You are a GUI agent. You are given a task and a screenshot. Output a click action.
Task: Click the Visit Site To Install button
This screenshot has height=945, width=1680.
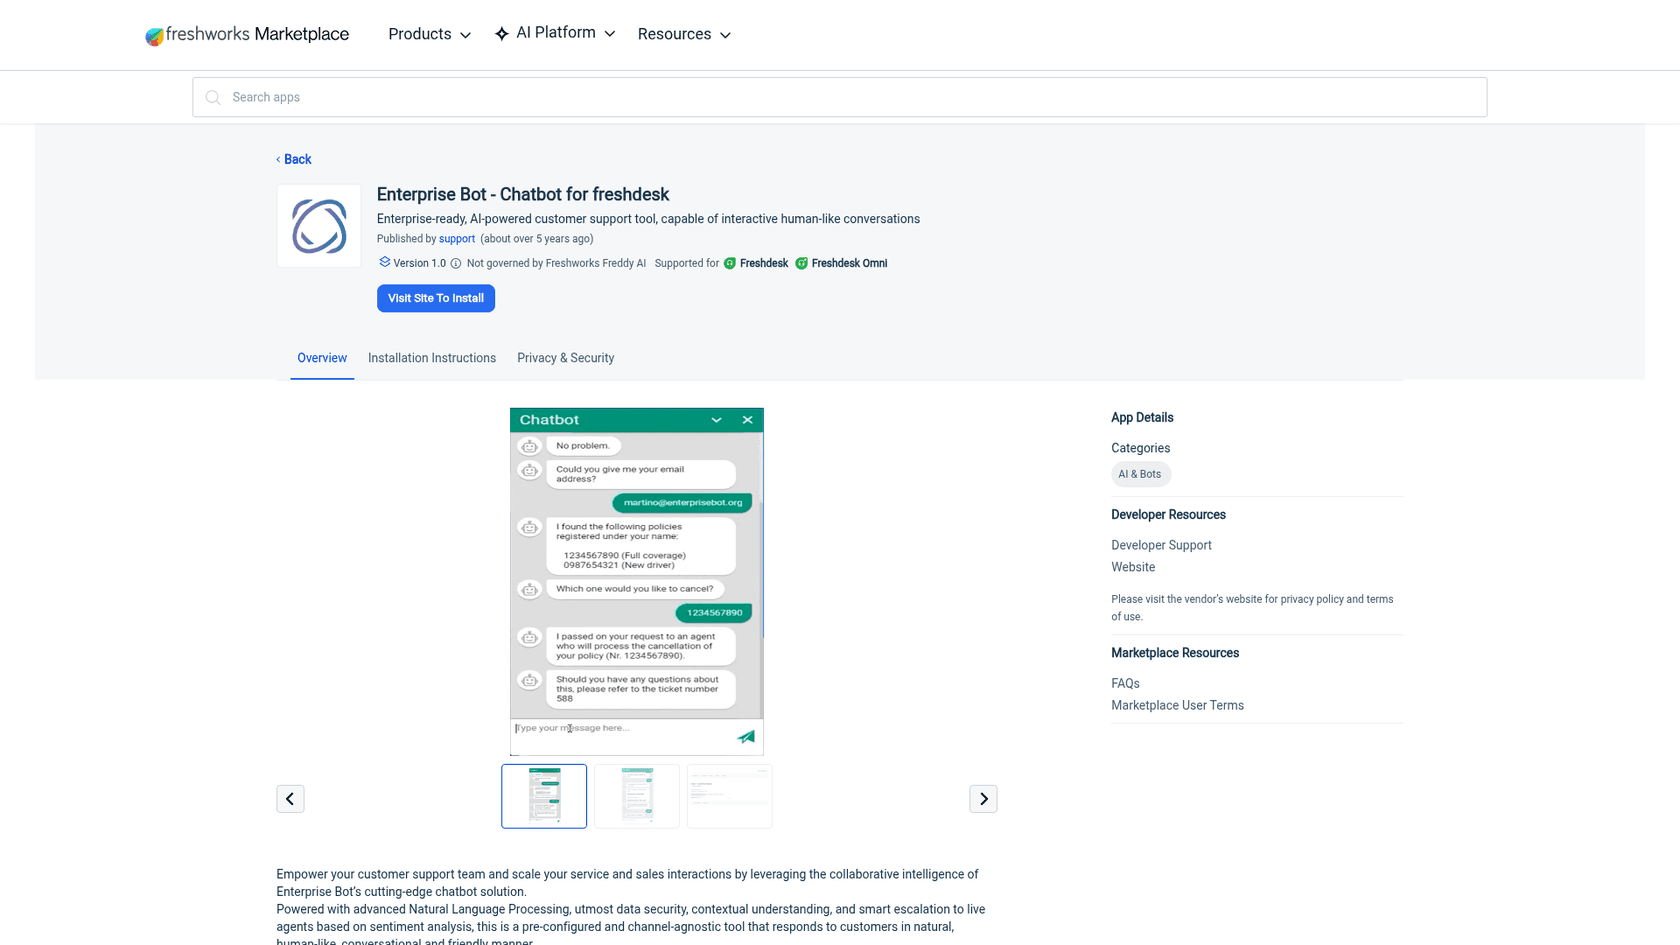tap(436, 299)
